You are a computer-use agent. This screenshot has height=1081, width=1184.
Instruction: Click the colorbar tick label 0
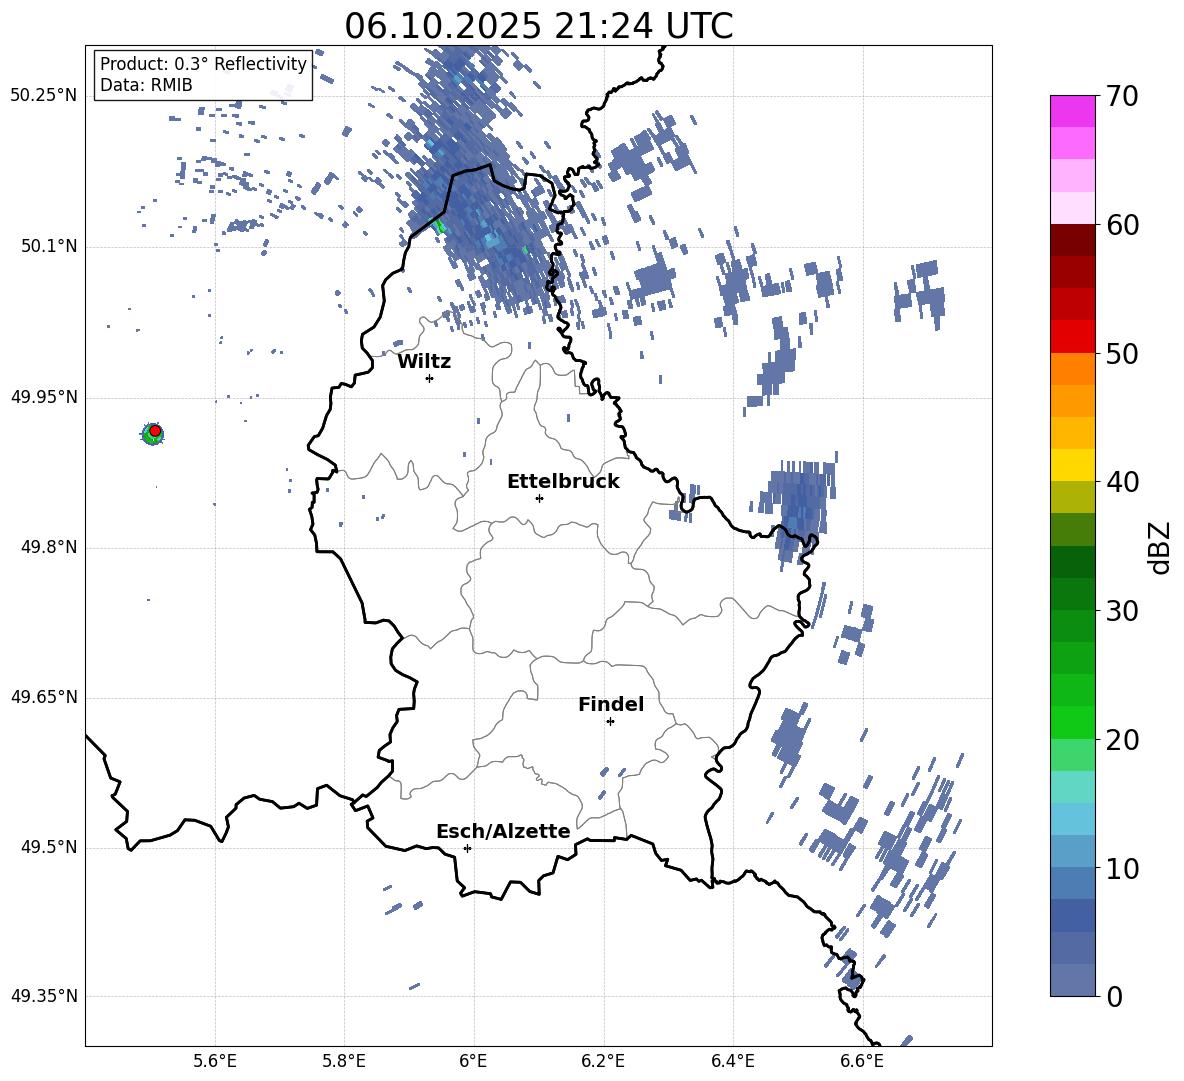pyautogui.click(x=1115, y=996)
